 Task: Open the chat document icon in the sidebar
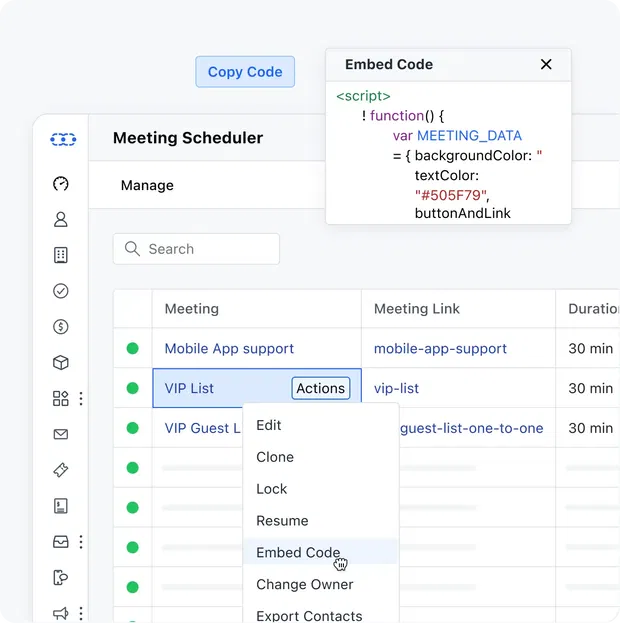click(x=61, y=577)
